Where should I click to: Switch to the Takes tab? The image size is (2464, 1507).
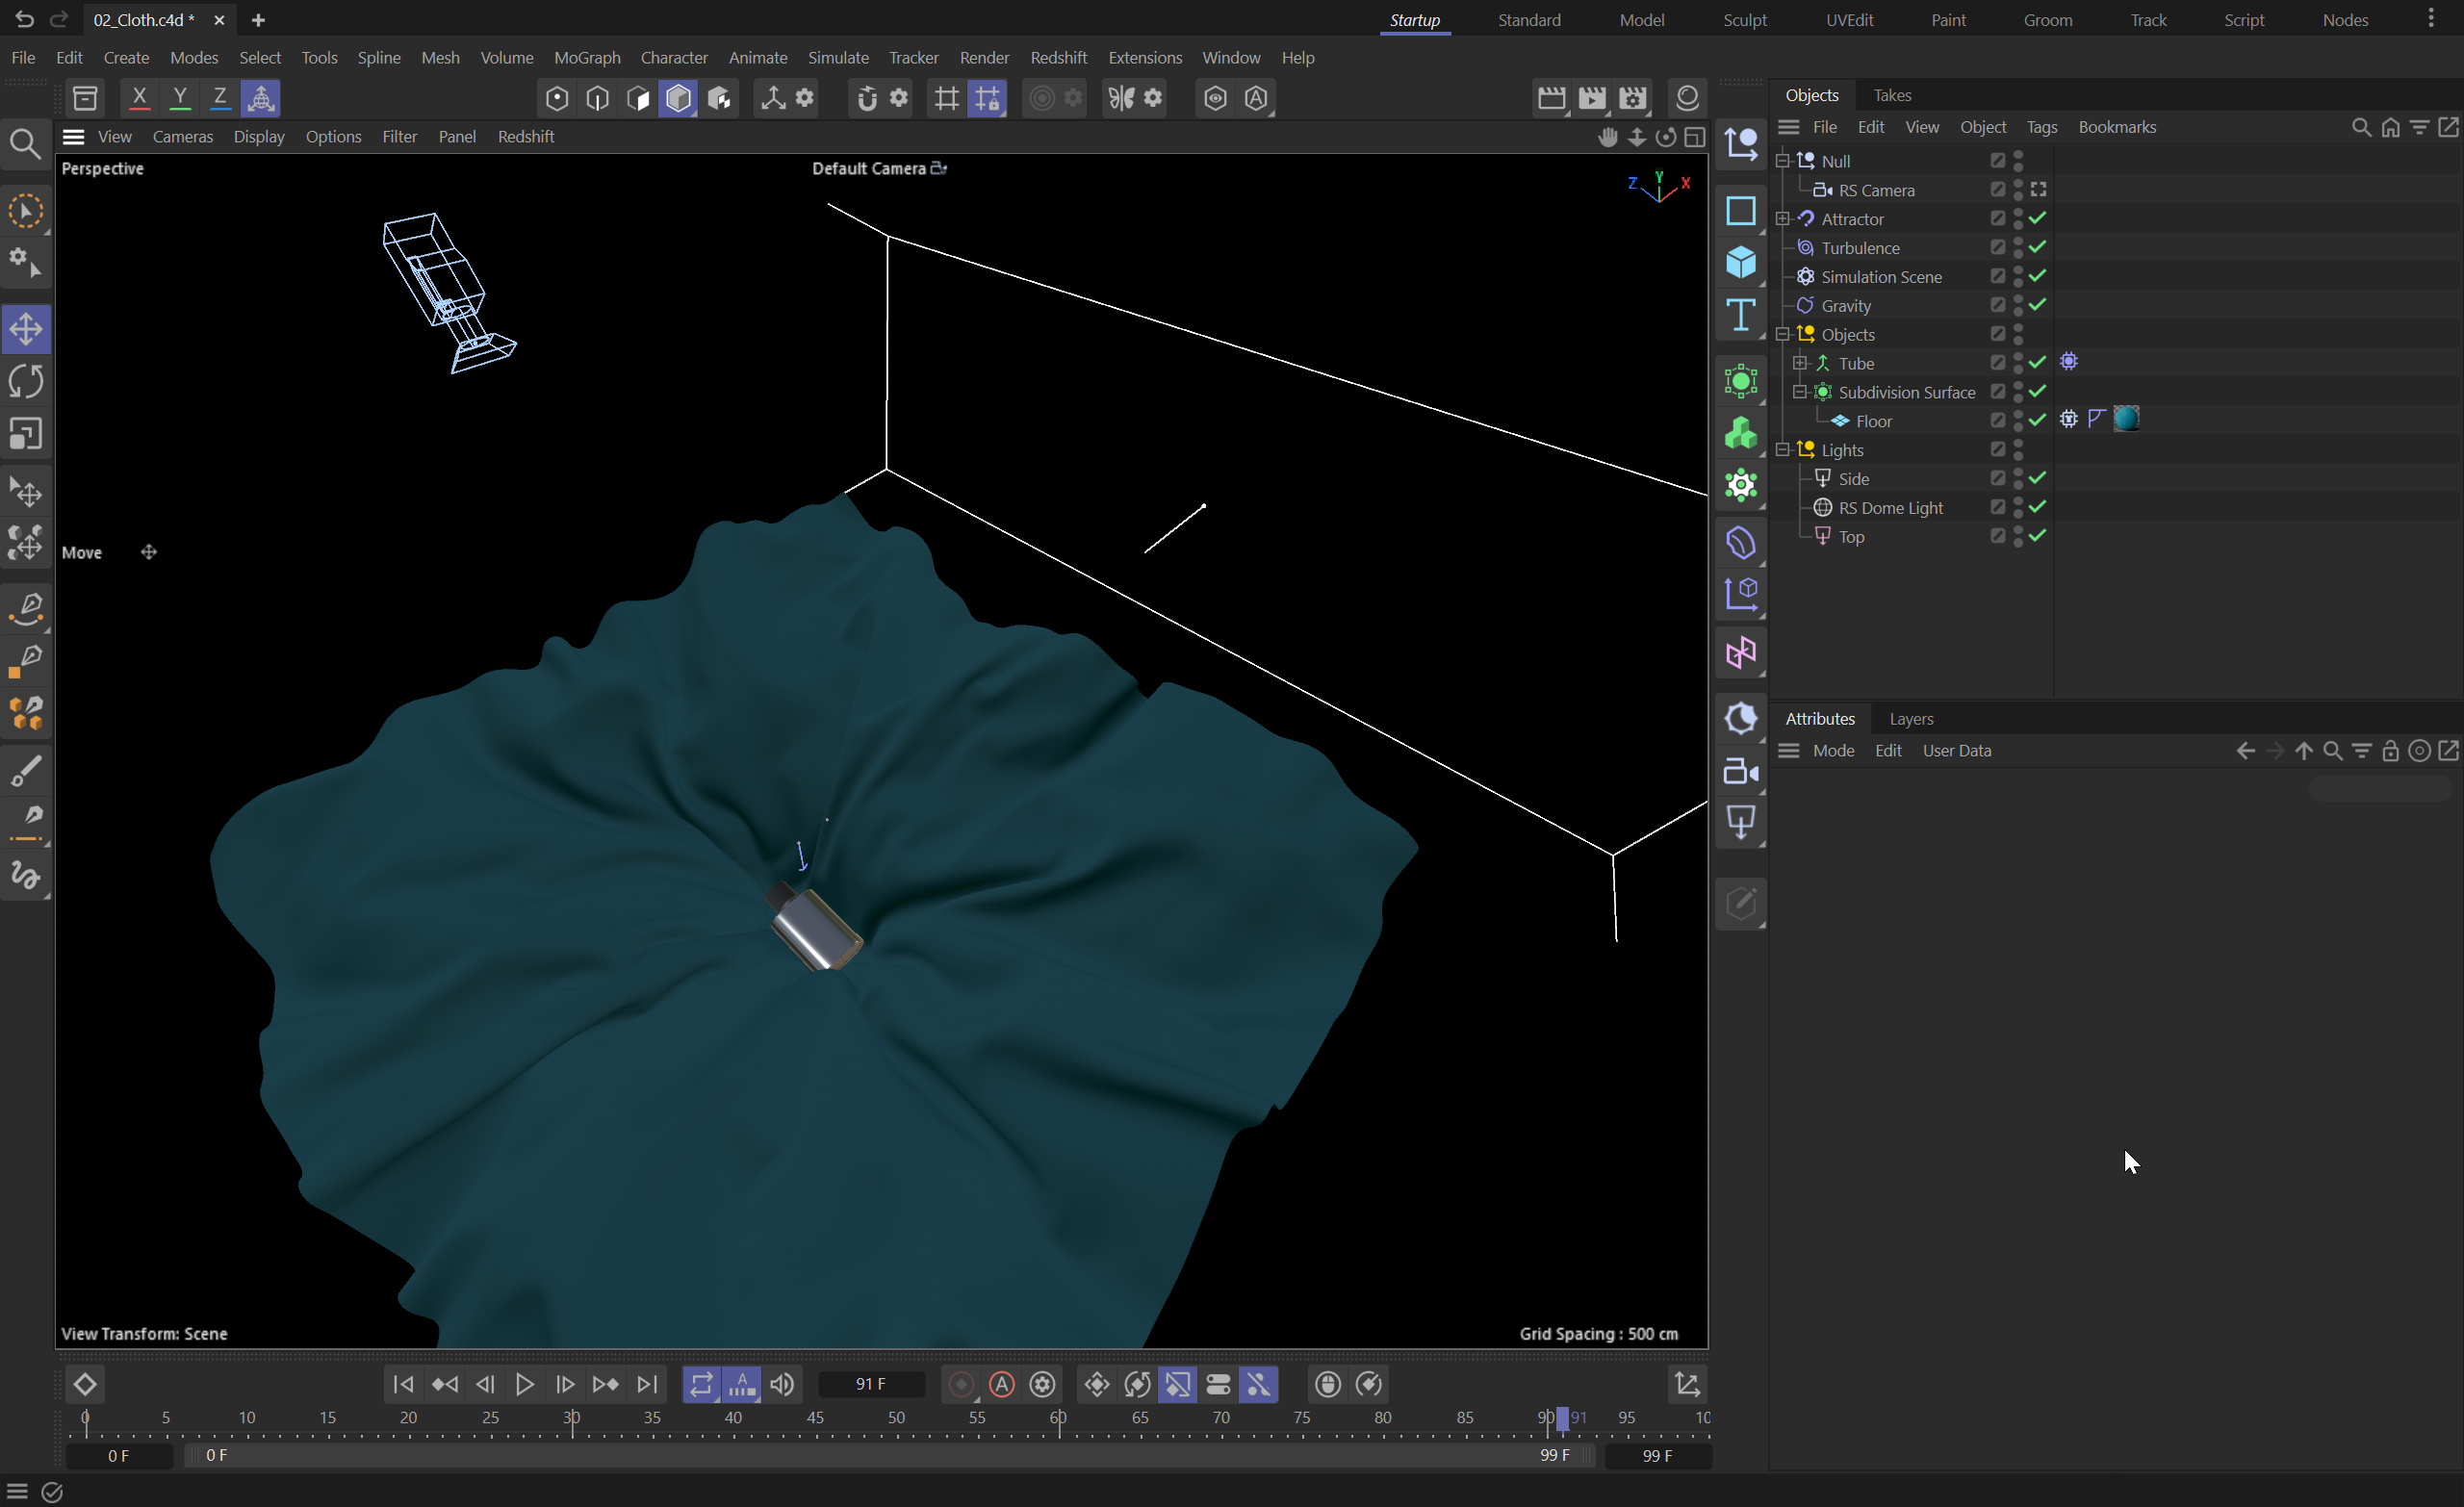click(x=1891, y=95)
